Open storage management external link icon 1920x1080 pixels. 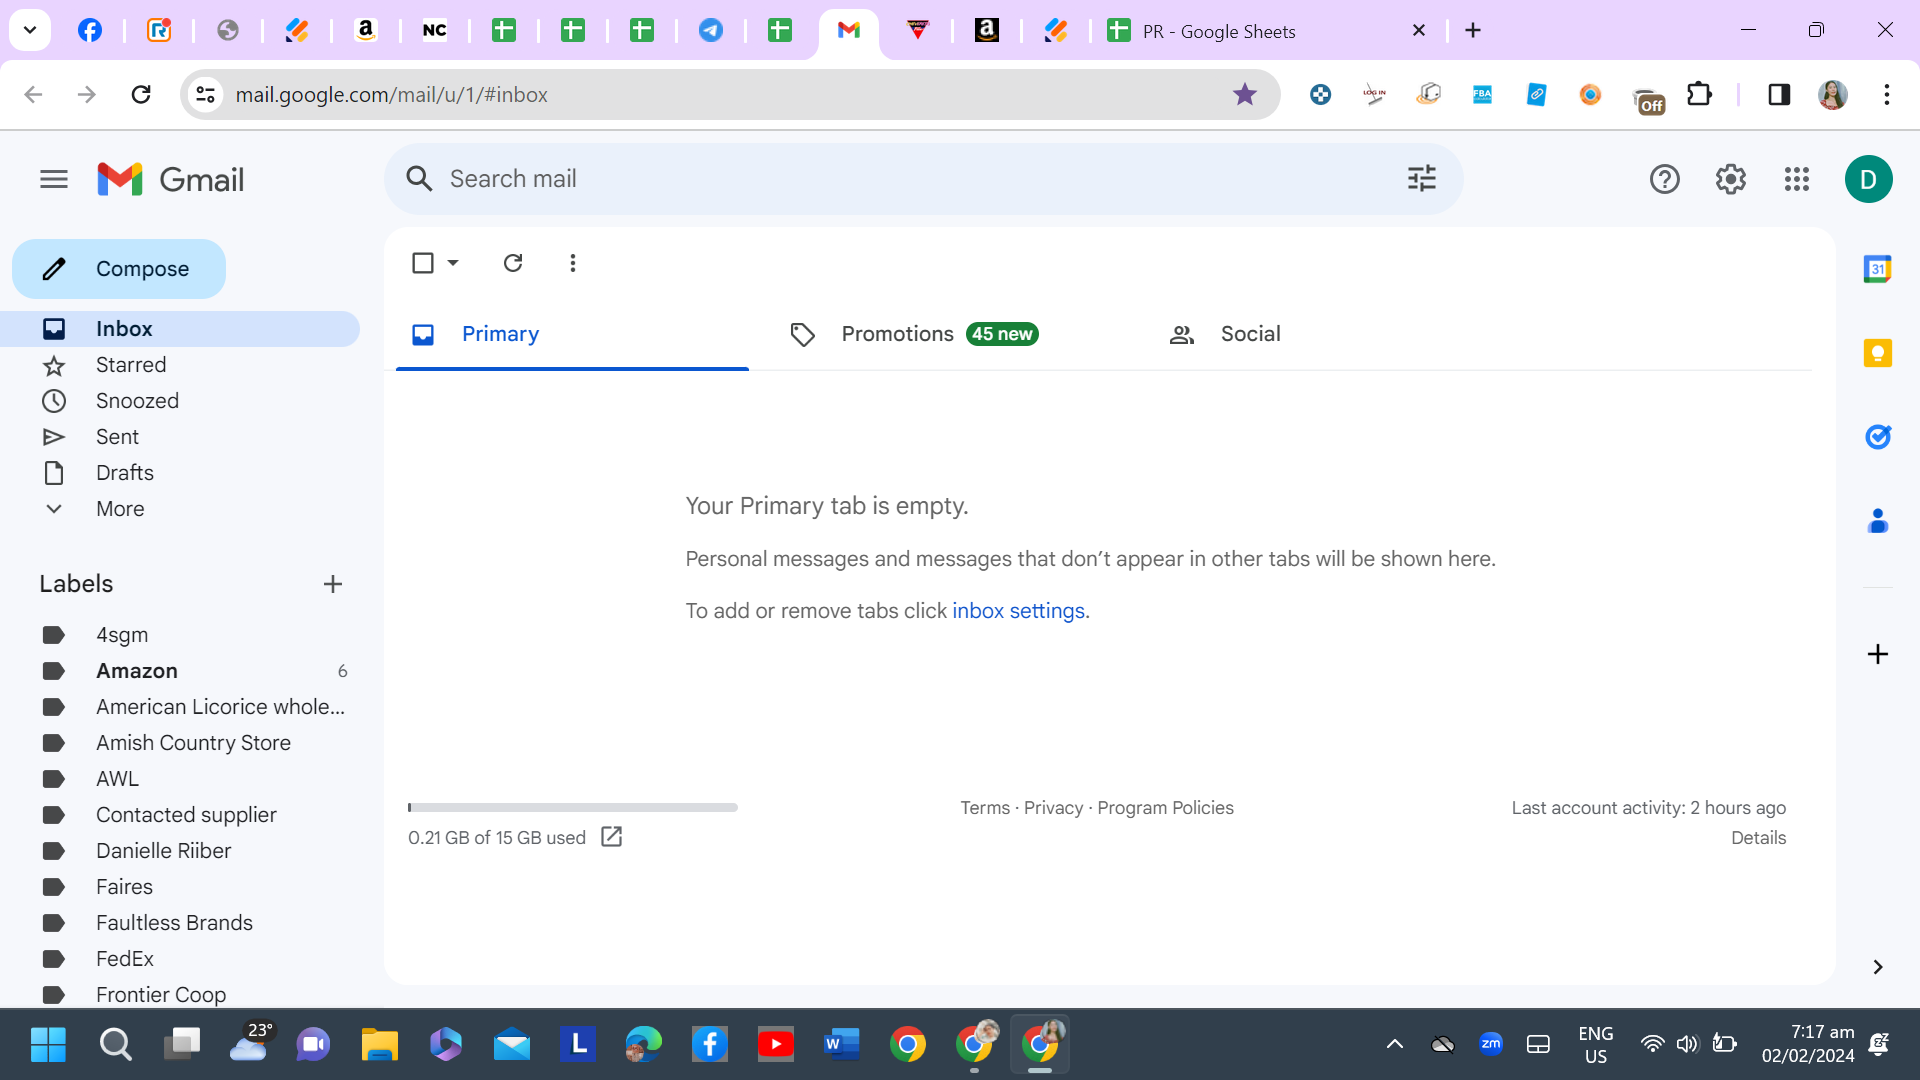point(611,837)
